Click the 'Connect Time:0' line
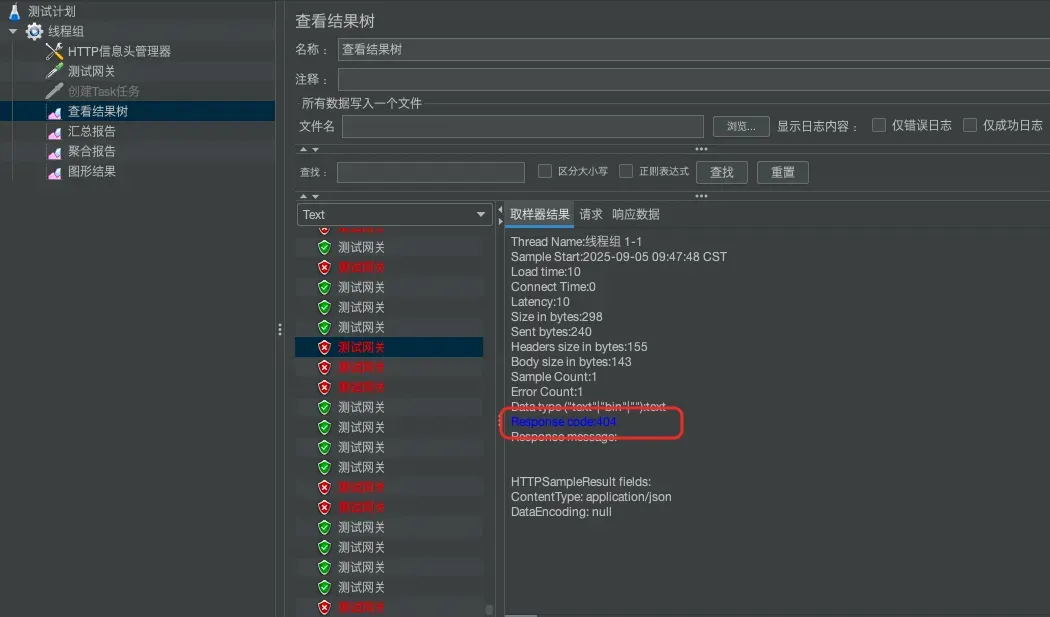 point(553,287)
